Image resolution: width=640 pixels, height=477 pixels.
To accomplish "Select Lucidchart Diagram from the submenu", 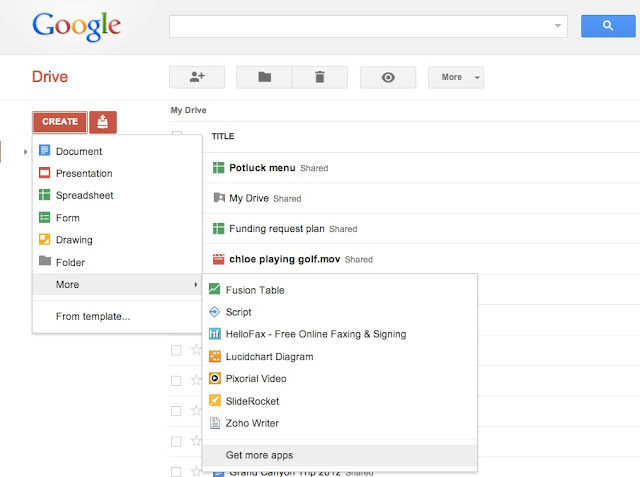I will point(269,357).
